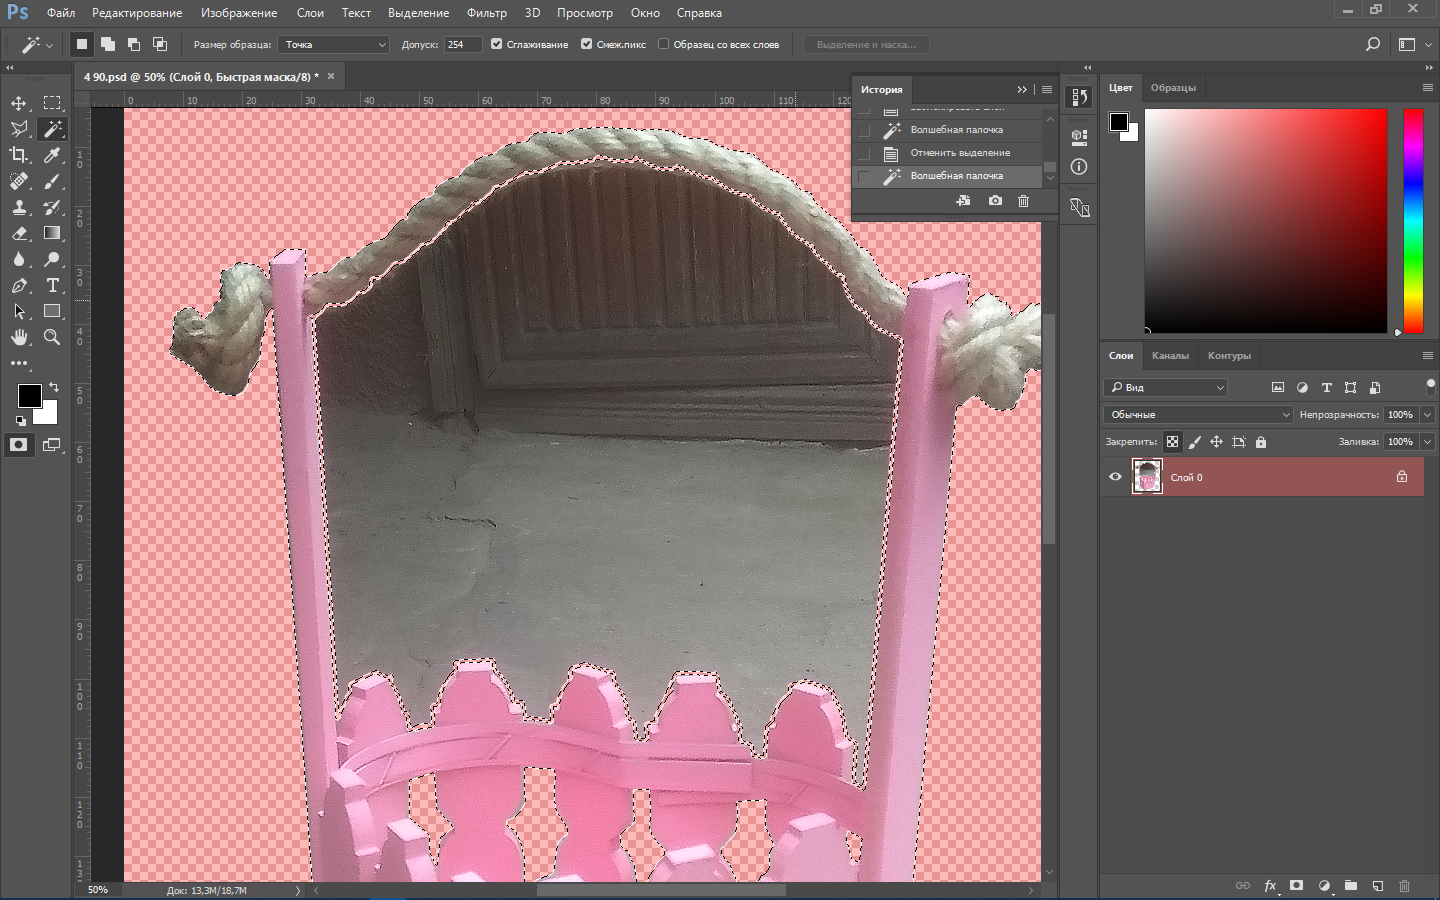
Task: Open the three-dots edit toolbar button
Action: point(19,363)
